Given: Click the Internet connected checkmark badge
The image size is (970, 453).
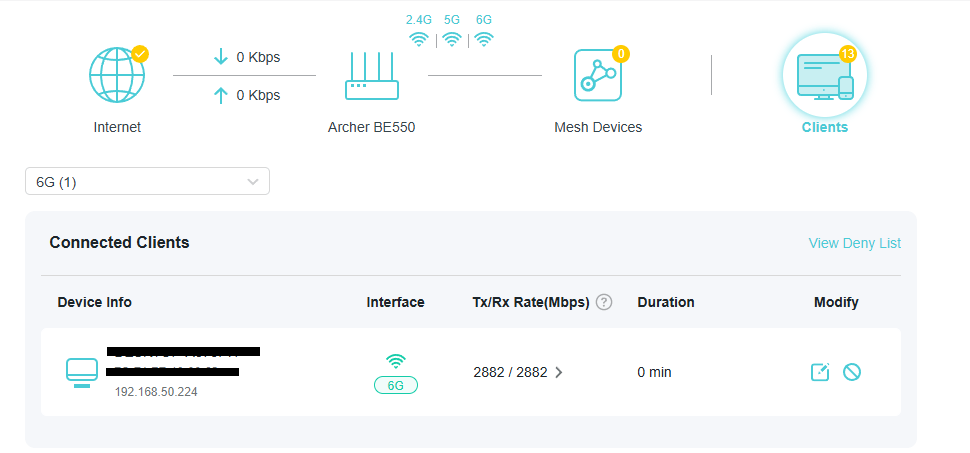Looking at the screenshot, I should tap(140, 54).
